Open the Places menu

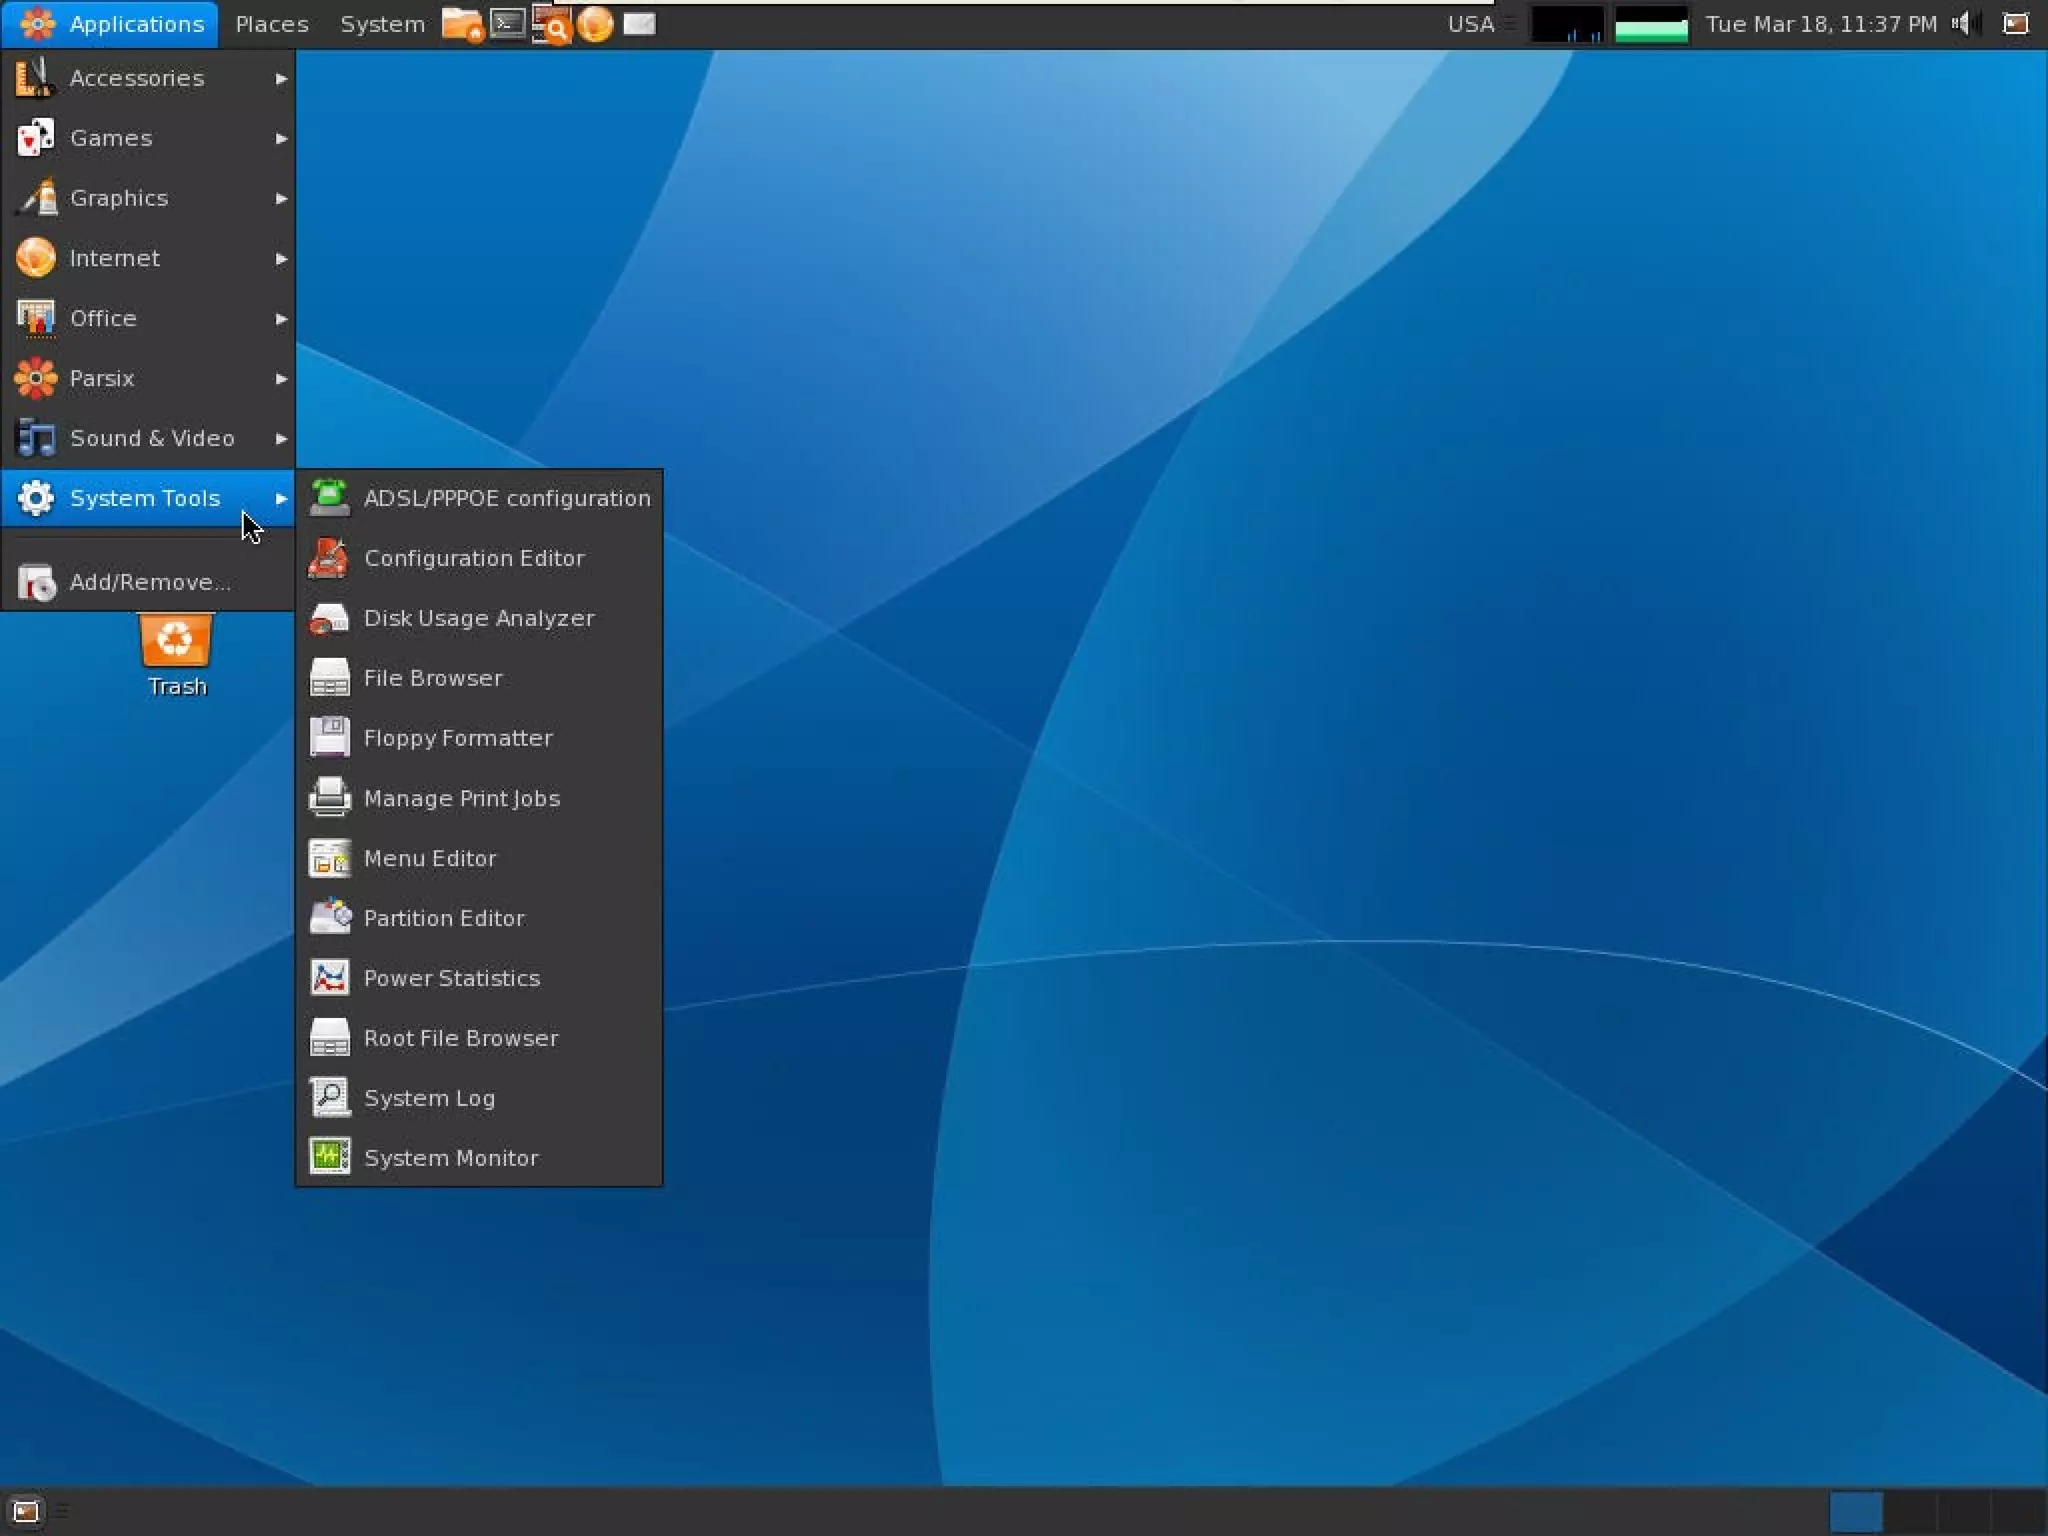271,24
